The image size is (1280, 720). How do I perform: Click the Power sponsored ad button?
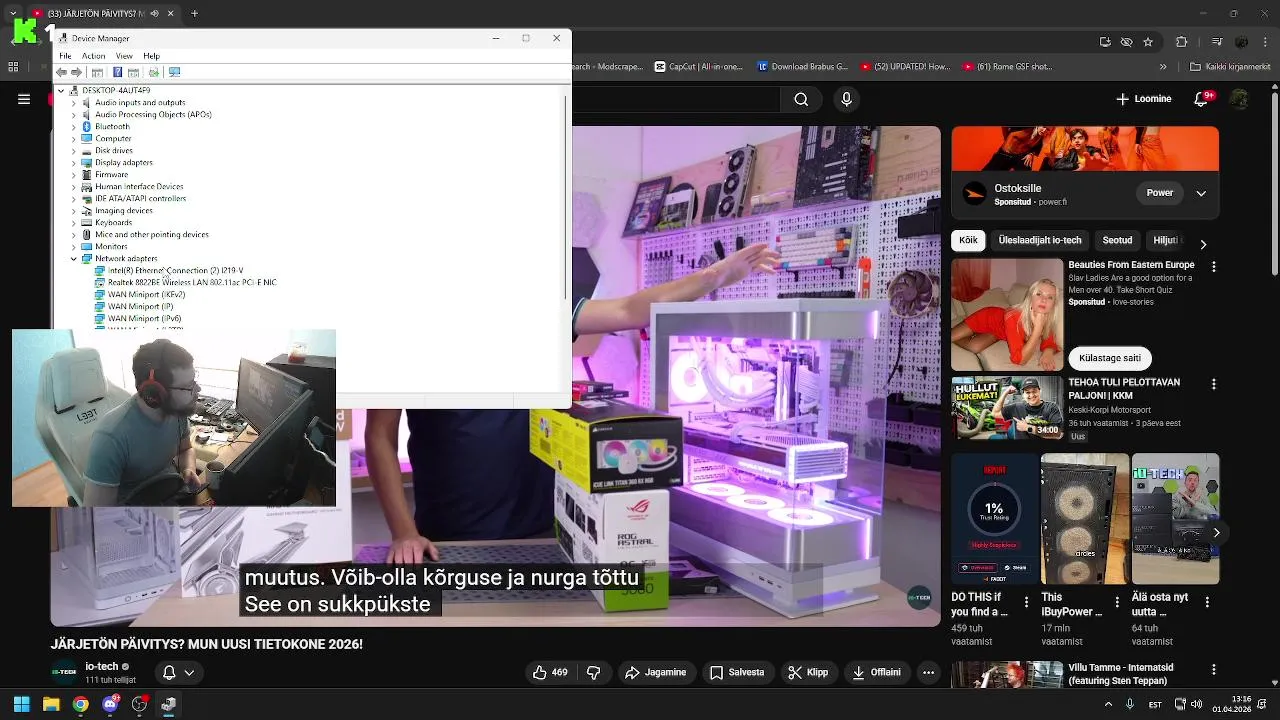1160,192
